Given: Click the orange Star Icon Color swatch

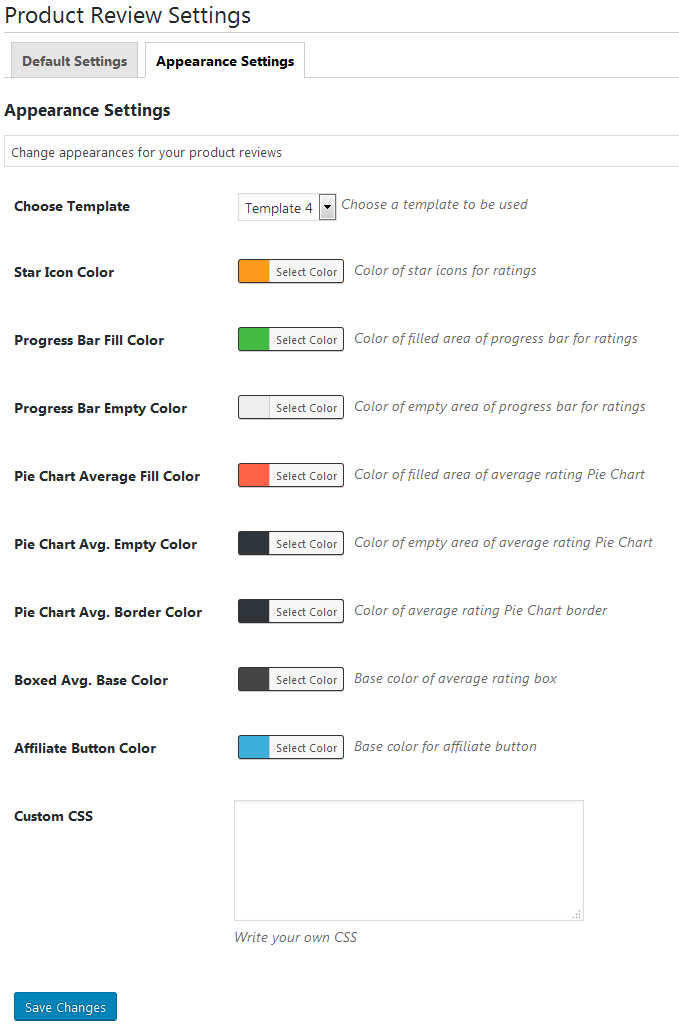Looking at the screenshot, I should (x=254, y=271).
